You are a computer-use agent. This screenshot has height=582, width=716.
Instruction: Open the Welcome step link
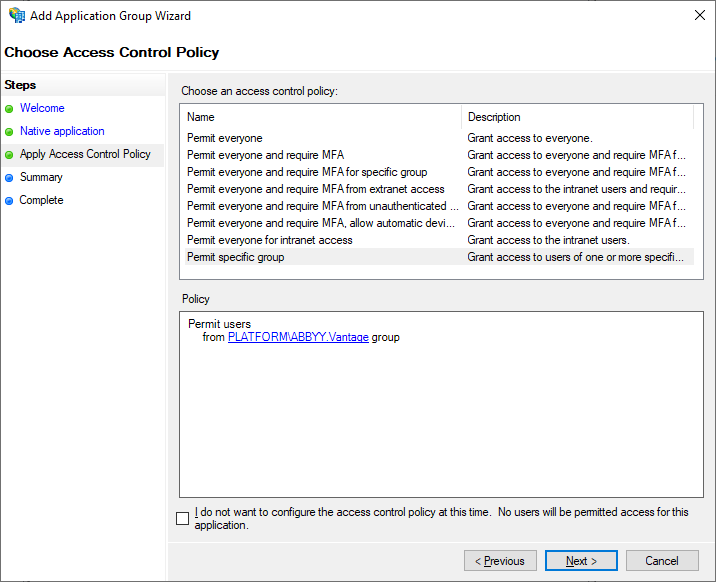click(x=42, y=108)
